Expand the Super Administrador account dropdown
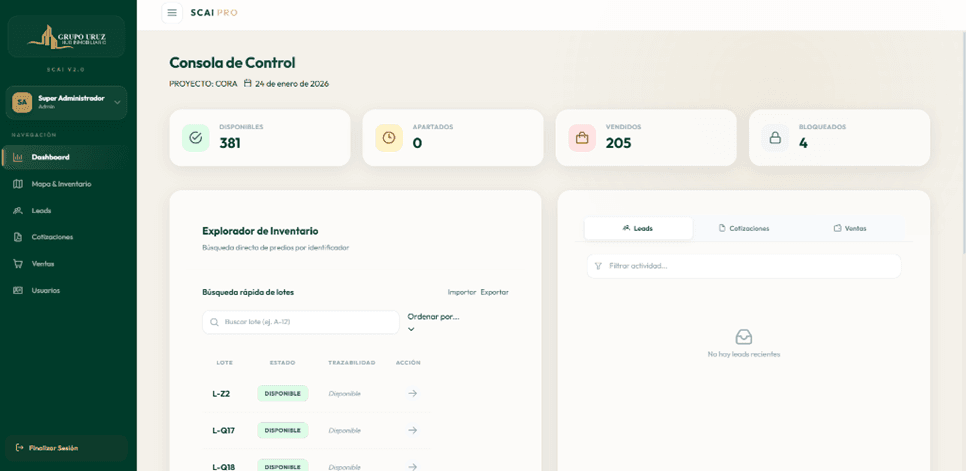Viewport: 966px width, 471px height. [117, 102]
